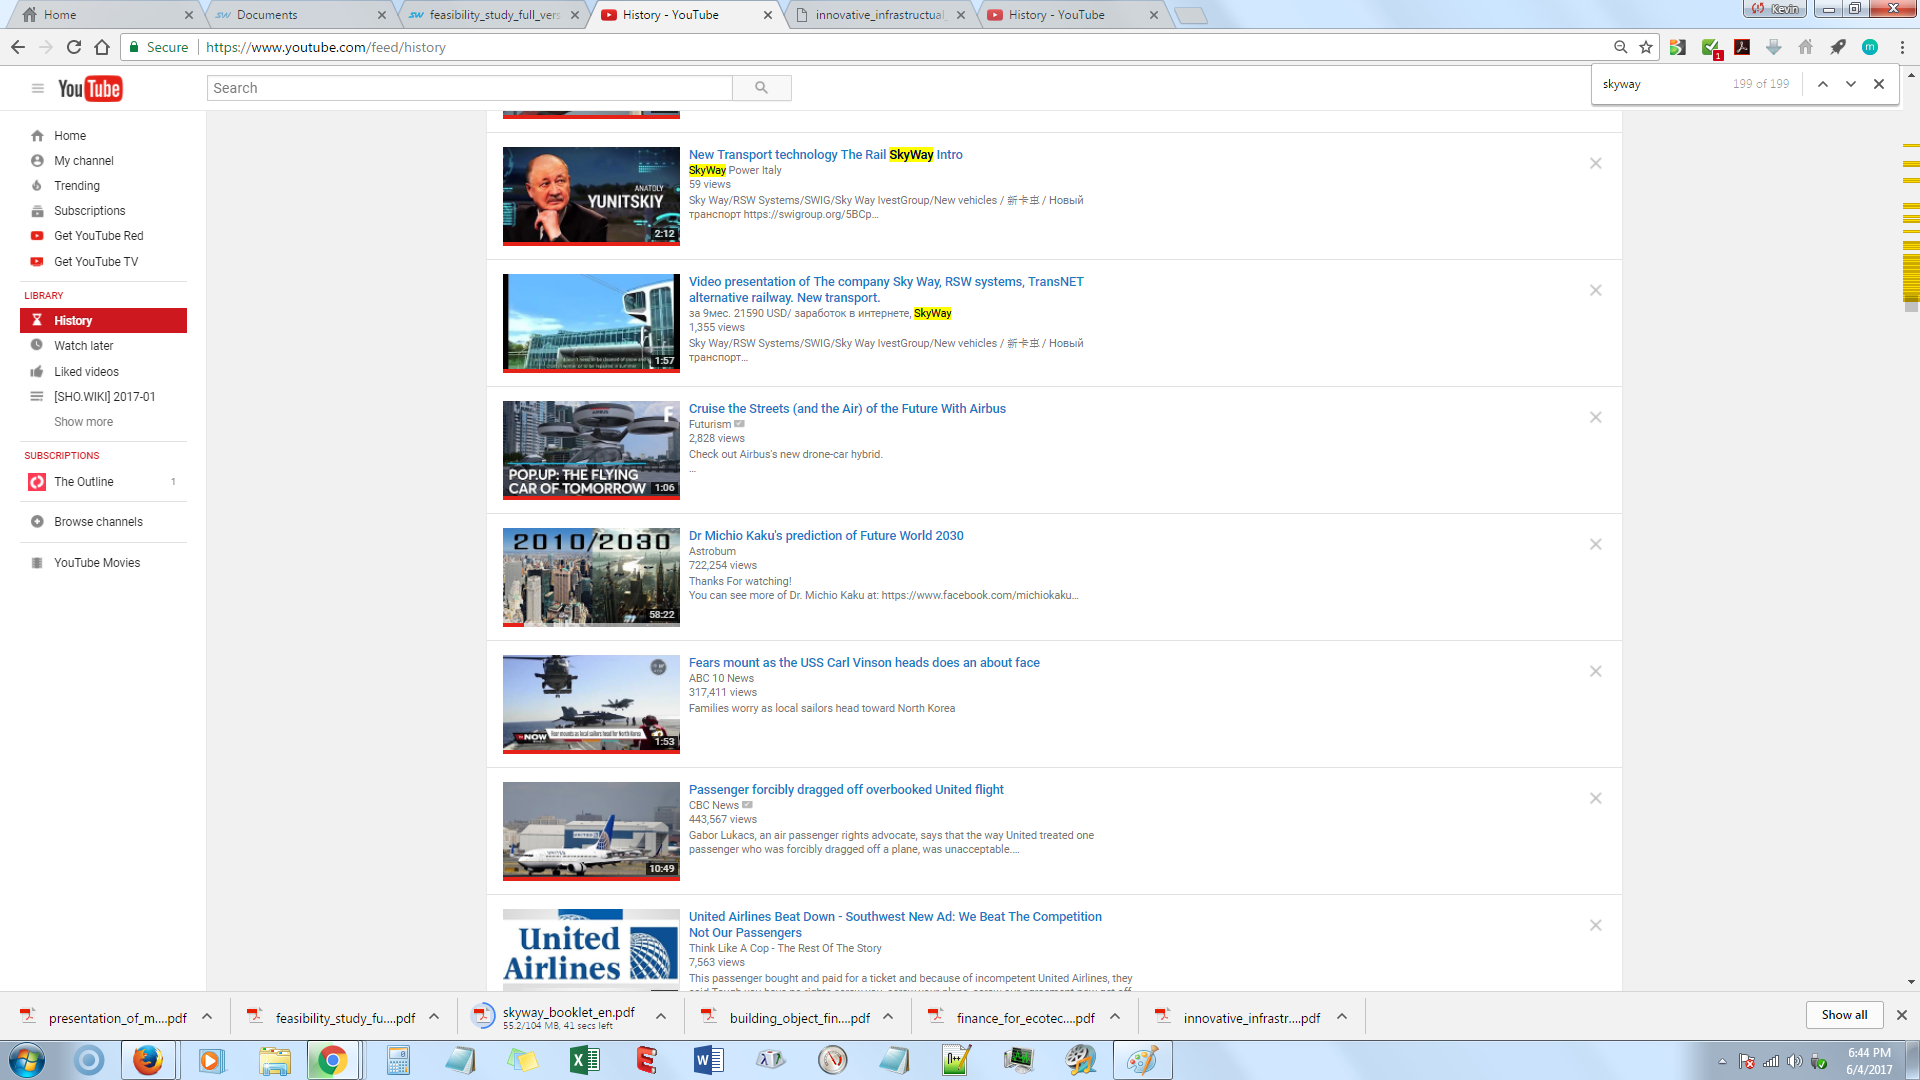This screenshot has height=1080, width=1920.
Task: Remove the Michio Kaku video from history
Action: [1596, 544]
